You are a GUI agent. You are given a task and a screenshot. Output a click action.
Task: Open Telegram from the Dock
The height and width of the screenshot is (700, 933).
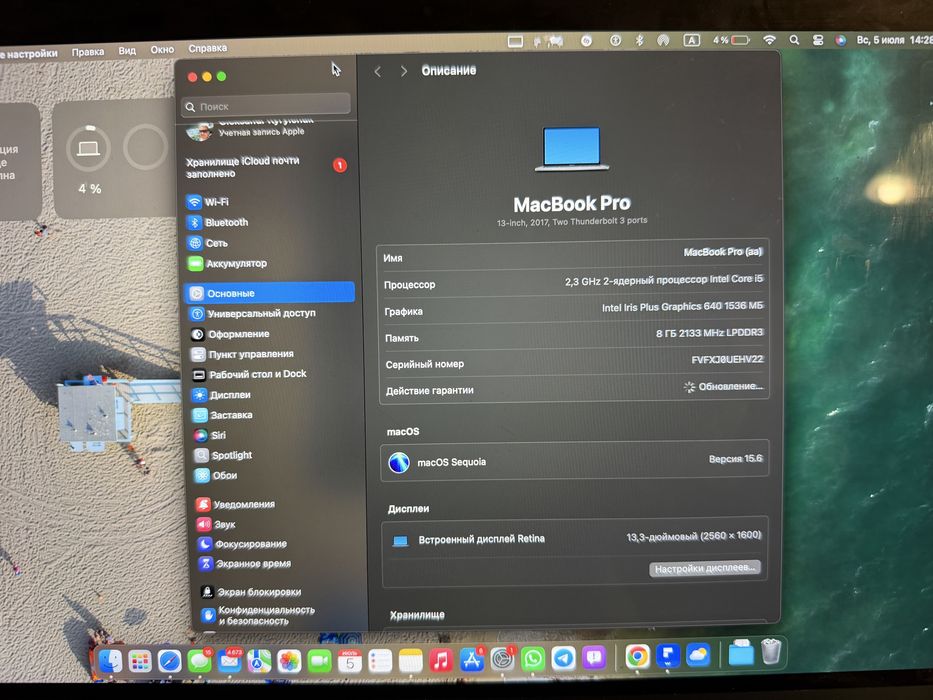563,658
